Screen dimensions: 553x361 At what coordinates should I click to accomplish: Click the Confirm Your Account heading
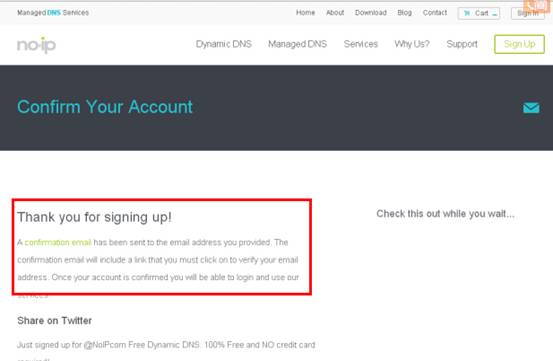coord(105,107)
